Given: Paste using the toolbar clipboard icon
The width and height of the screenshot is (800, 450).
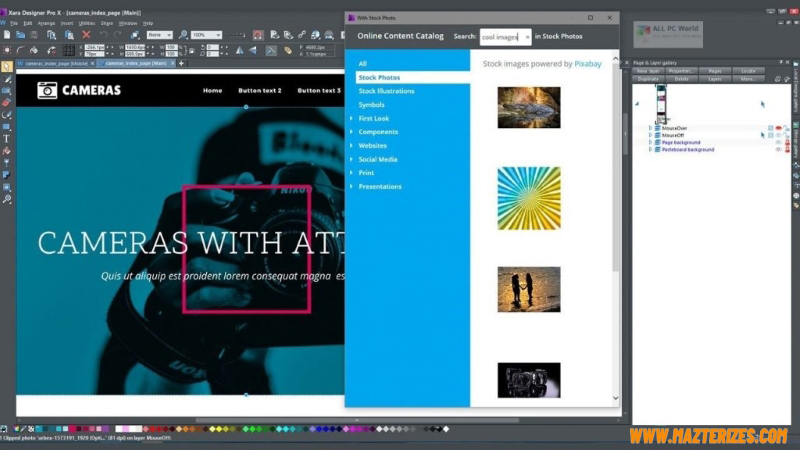Looking at the screenshot, I should pos(69,35).
